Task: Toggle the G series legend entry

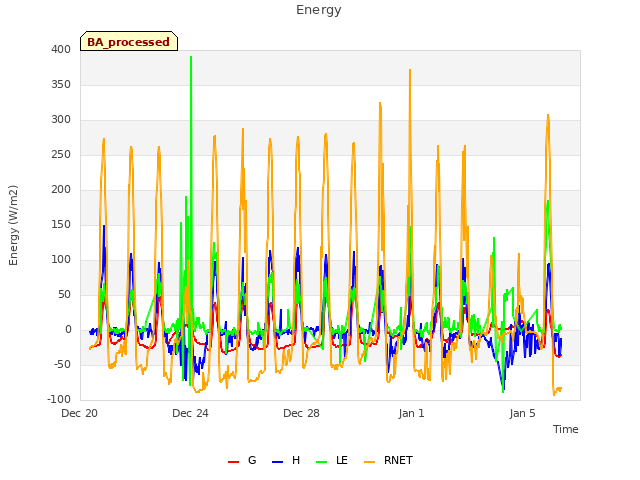Action: point(242,460)
